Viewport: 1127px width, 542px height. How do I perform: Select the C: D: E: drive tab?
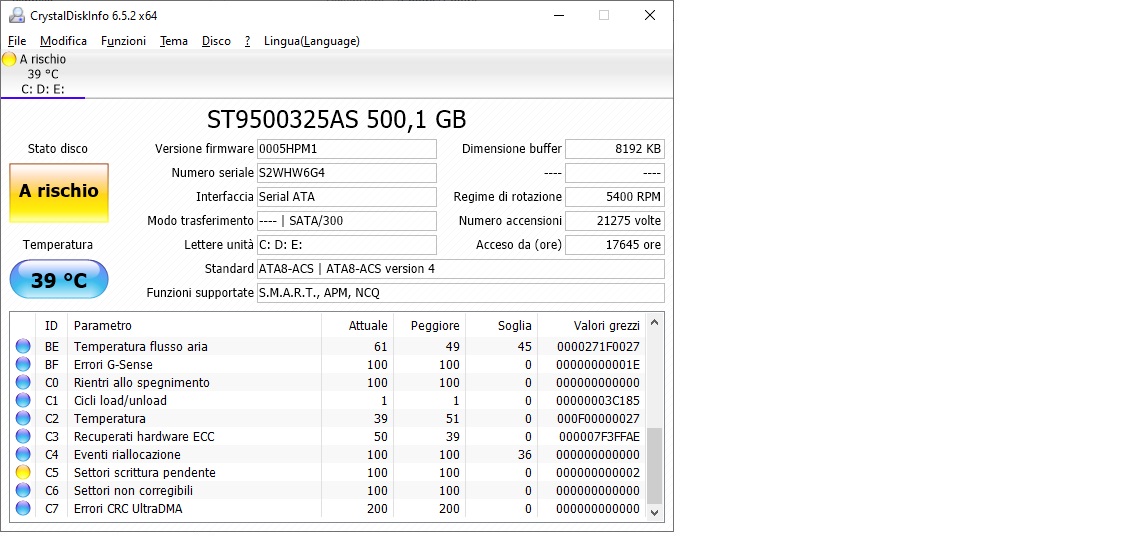(x=43, y=74)
